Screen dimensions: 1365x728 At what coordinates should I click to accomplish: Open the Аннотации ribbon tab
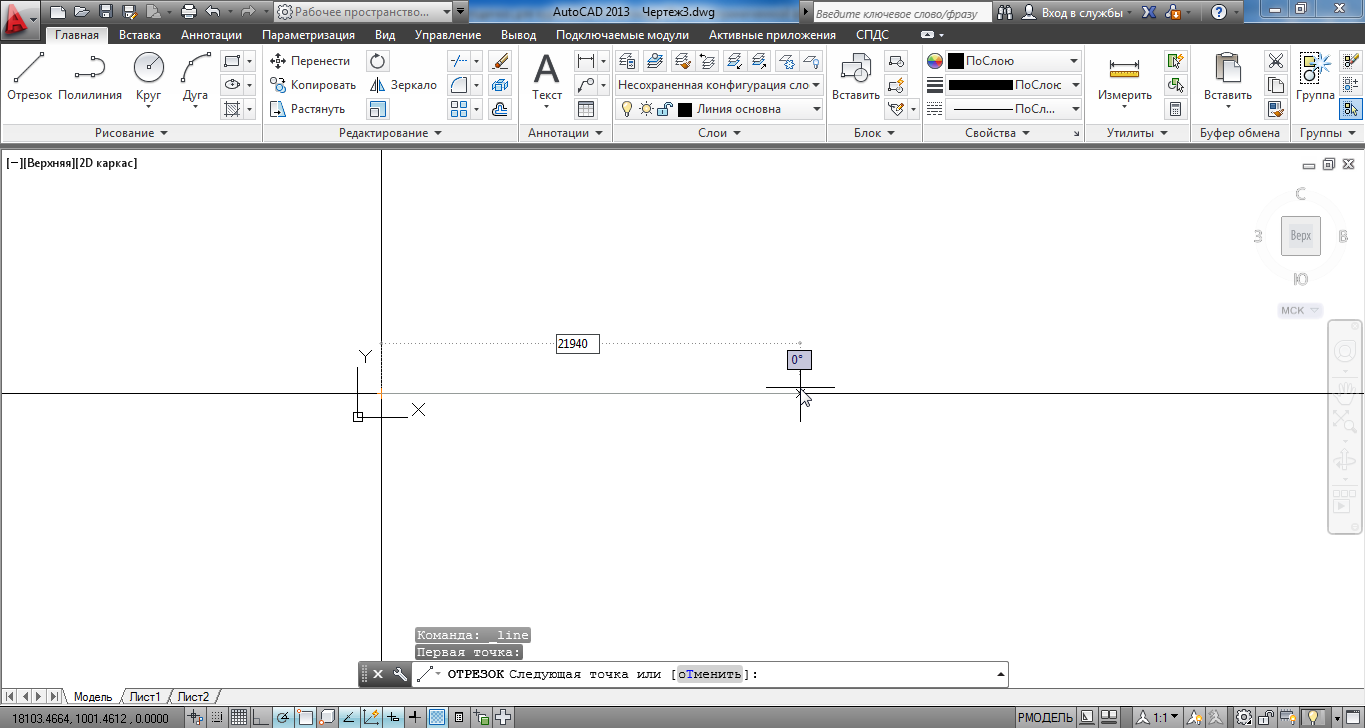211,35
